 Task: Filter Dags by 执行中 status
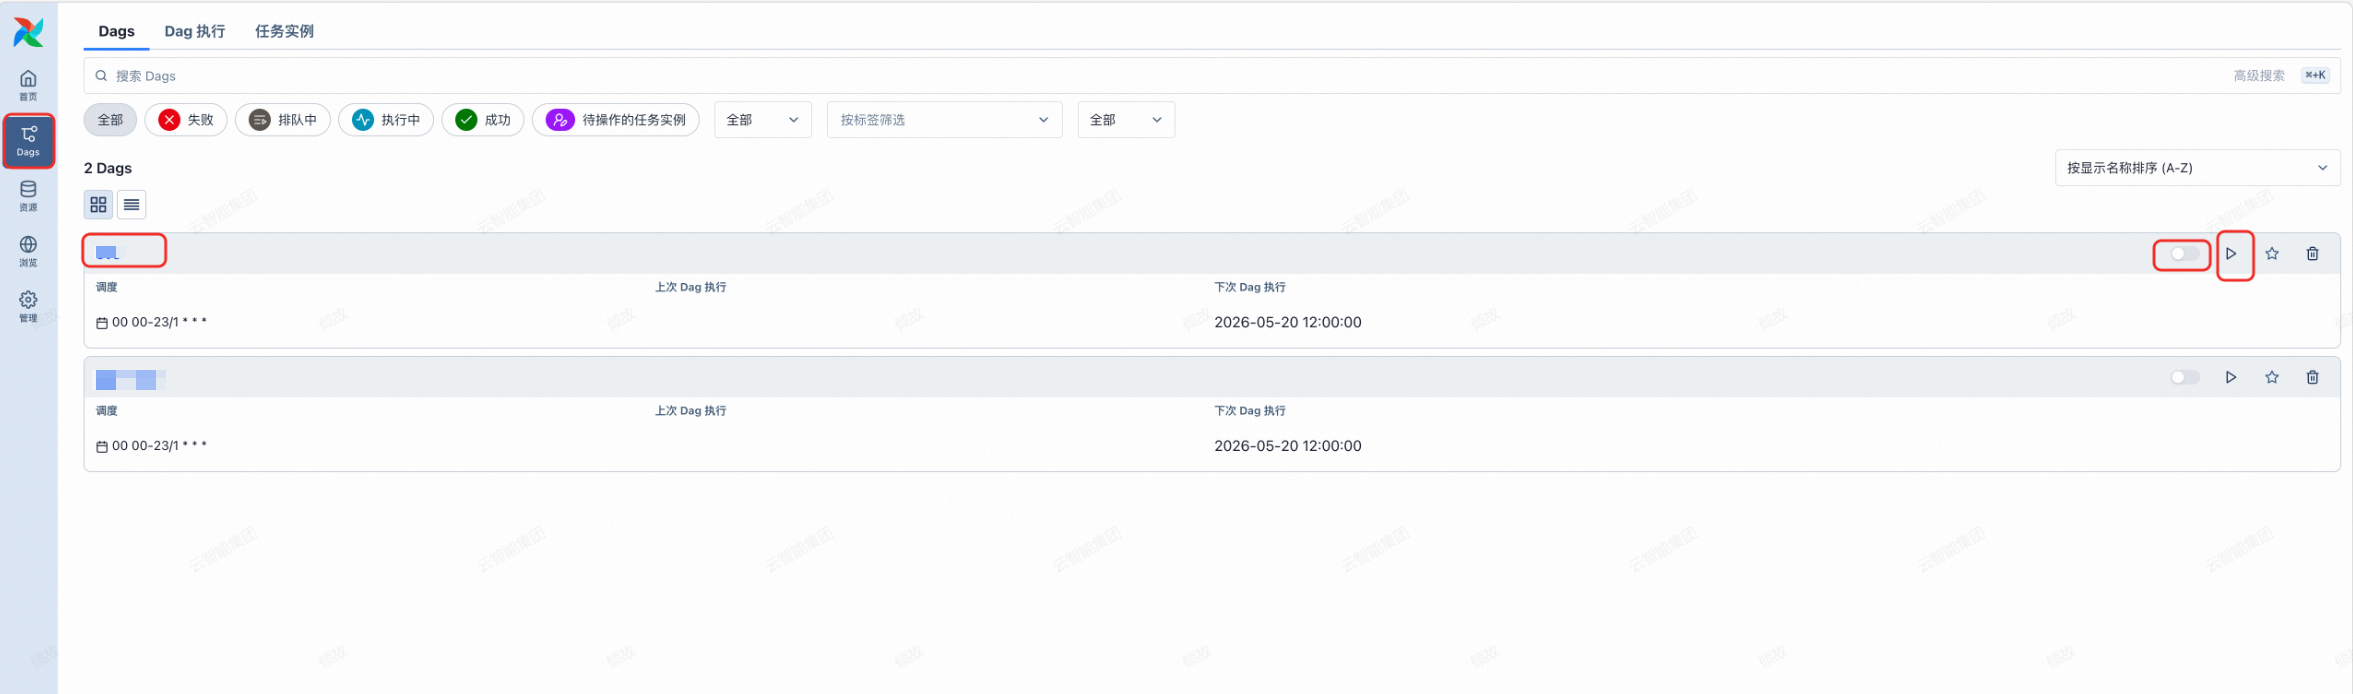(386, 120)
